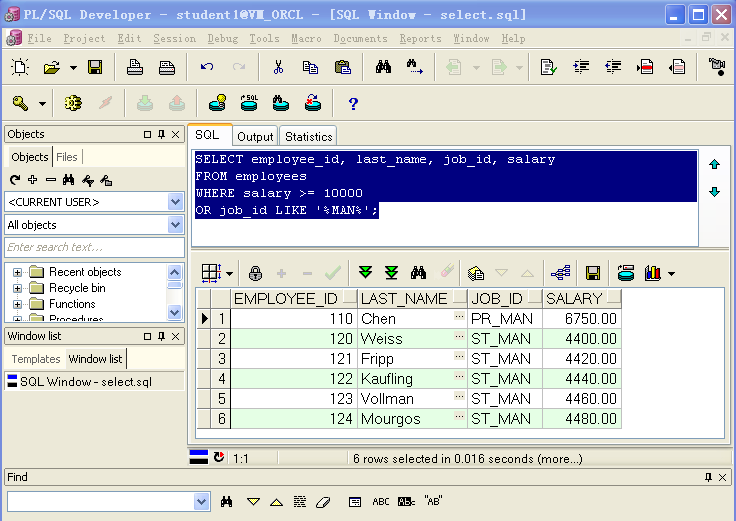Open the All objects filter dropdown
Screen dimensions: 736x521
coord(176,225)
